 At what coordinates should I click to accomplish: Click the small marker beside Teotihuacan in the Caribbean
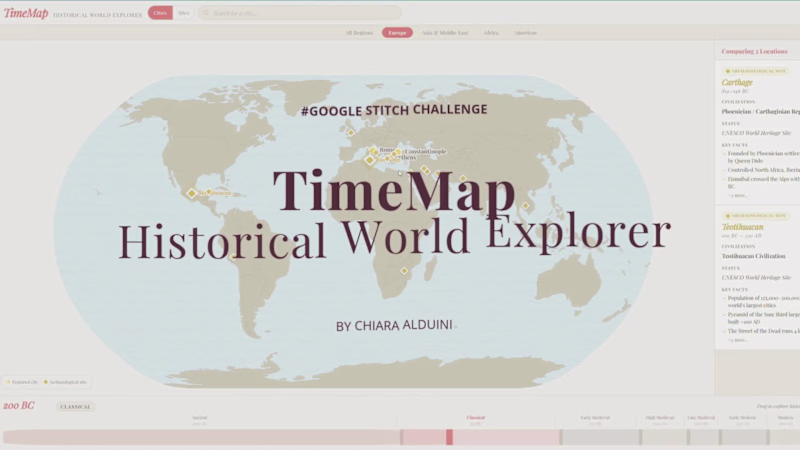coord(209,192)
